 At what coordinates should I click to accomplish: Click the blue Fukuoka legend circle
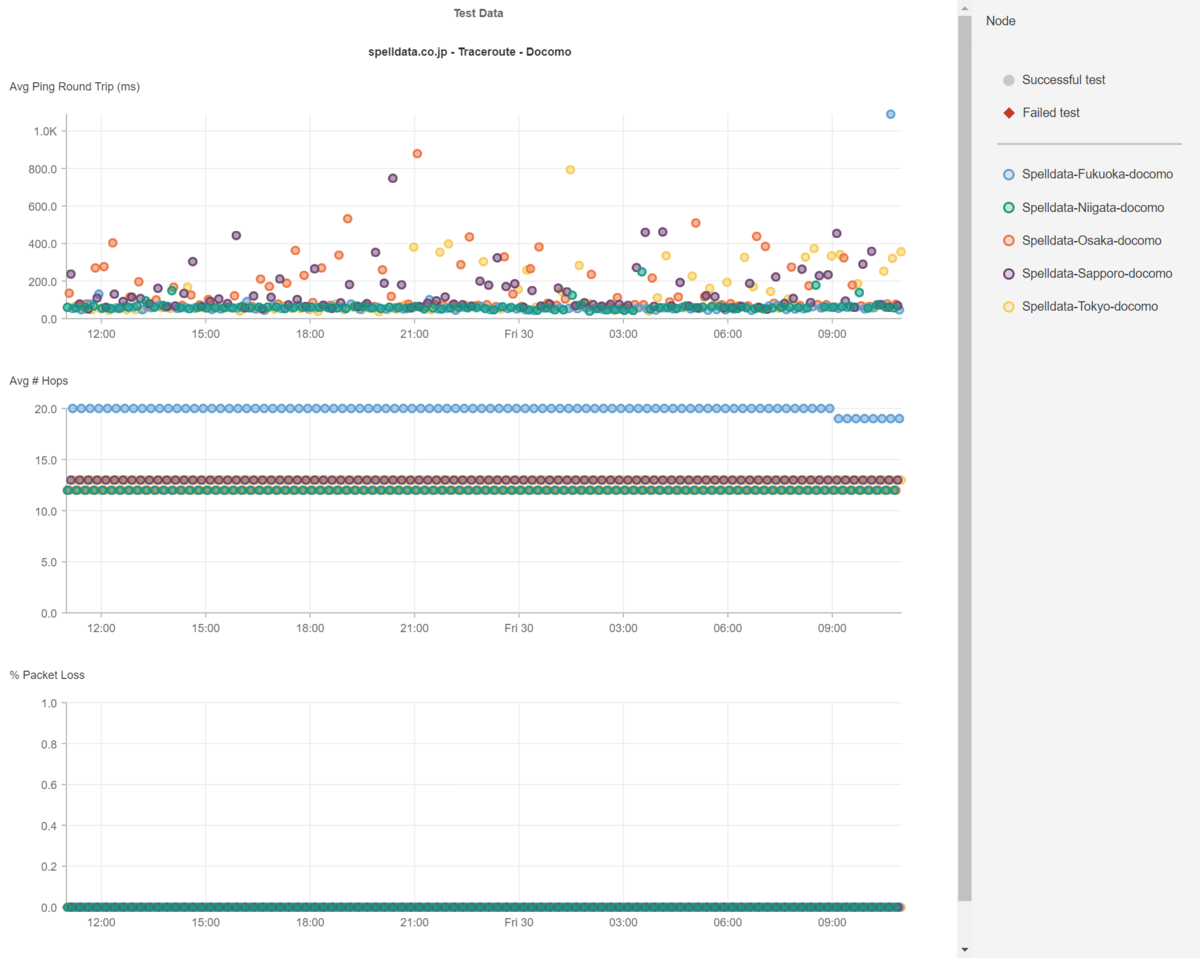coord(1009,175)
